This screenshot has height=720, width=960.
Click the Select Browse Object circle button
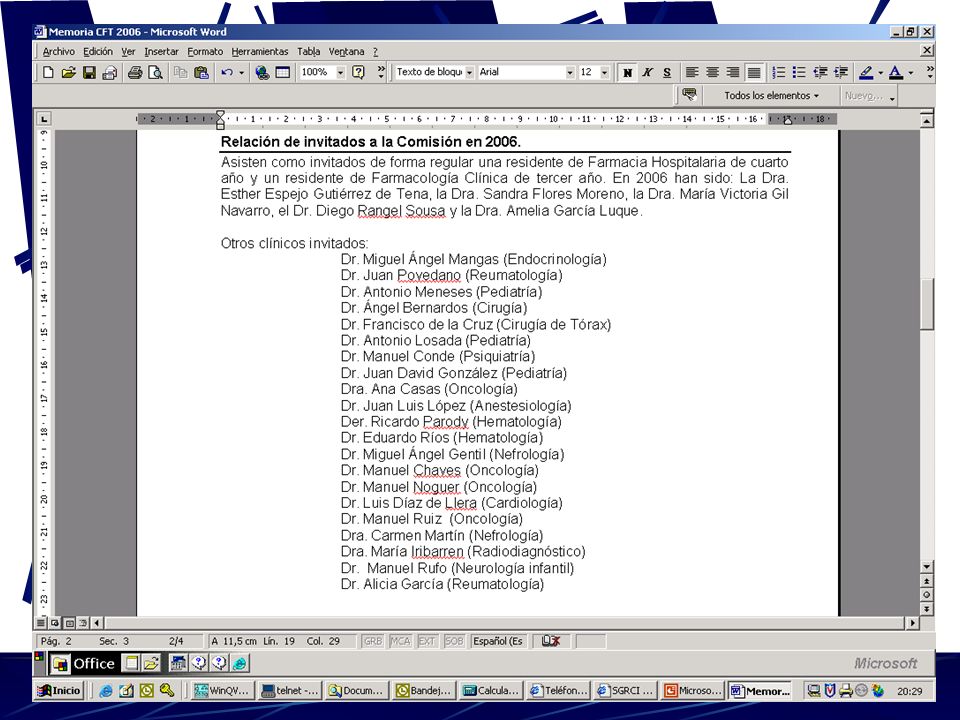coord(927,594)
